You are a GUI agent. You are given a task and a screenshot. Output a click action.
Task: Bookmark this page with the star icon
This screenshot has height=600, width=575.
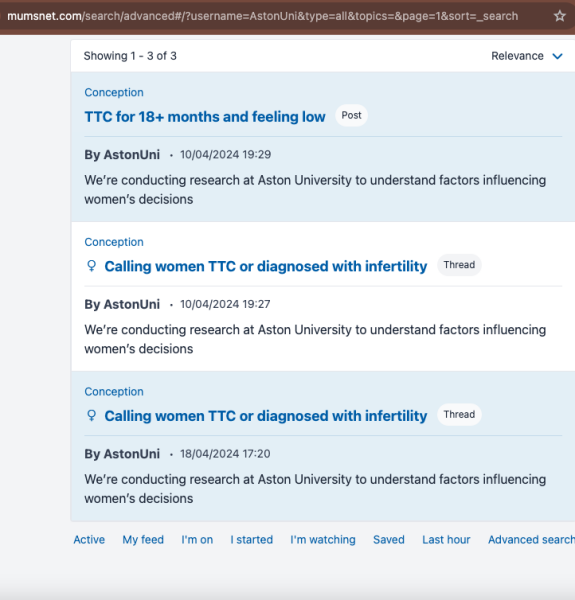(560, 16)
